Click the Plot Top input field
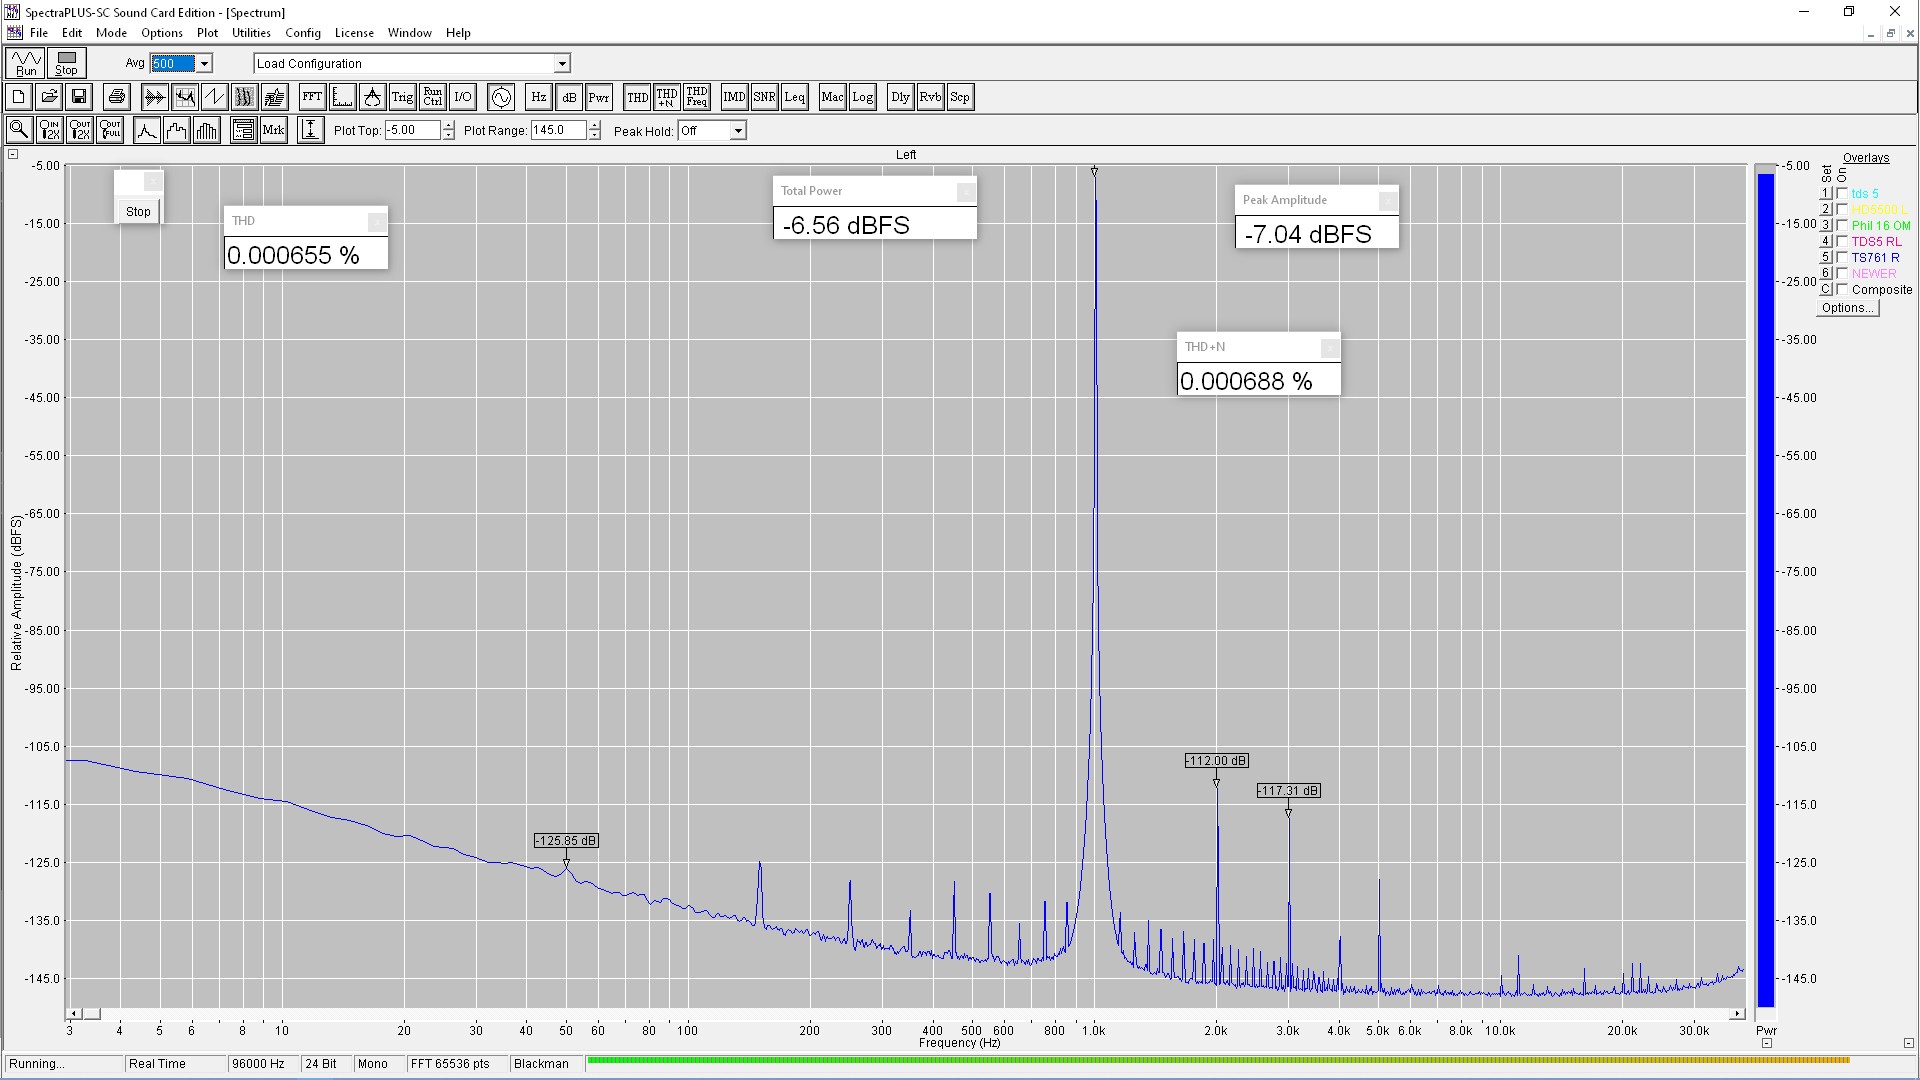Screen dimensions: 1920x1080 coord(412,130)
